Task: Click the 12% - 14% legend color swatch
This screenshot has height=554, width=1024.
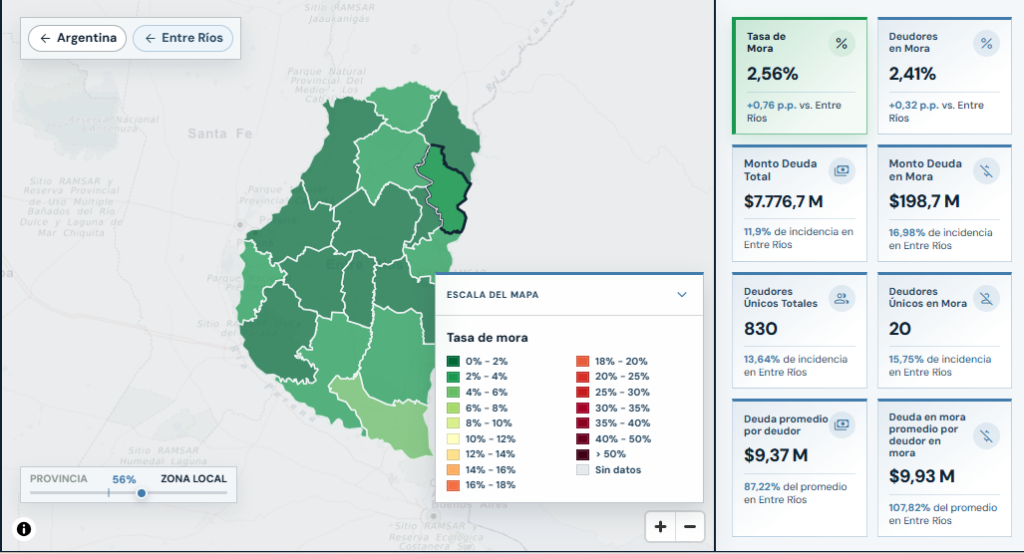Action: (453, 454)
